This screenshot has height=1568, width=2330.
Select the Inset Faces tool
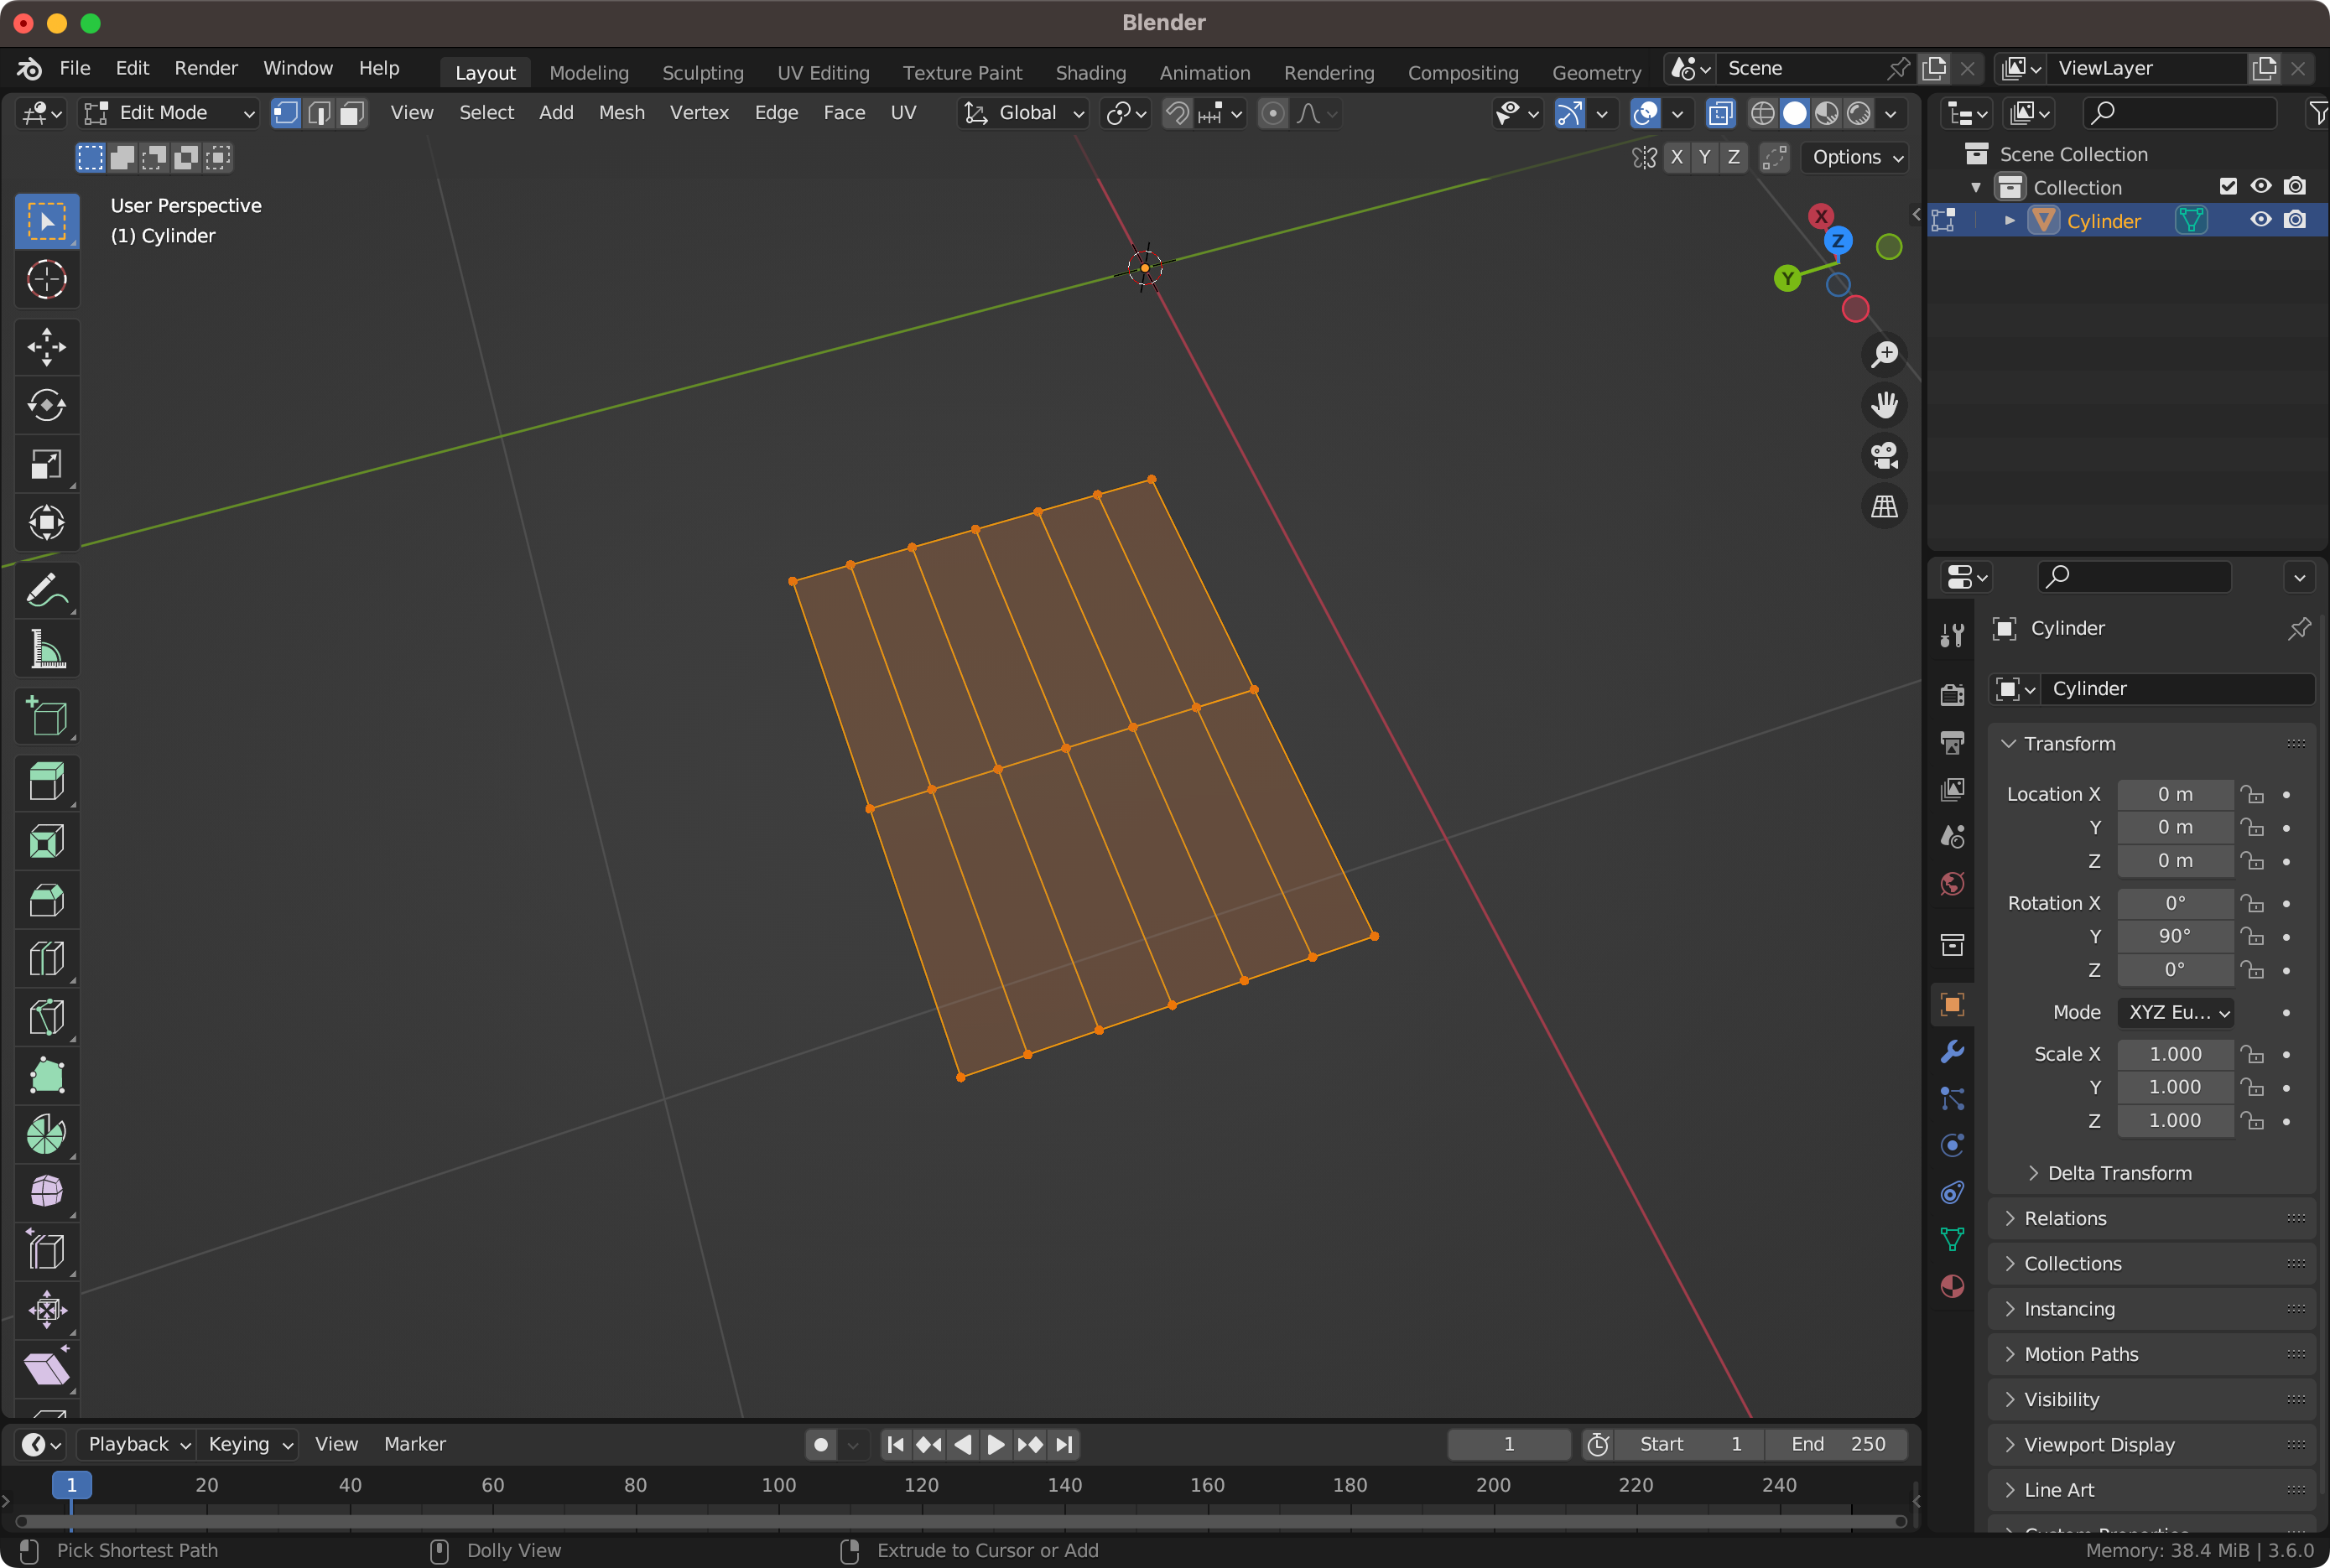coord(47,841)
